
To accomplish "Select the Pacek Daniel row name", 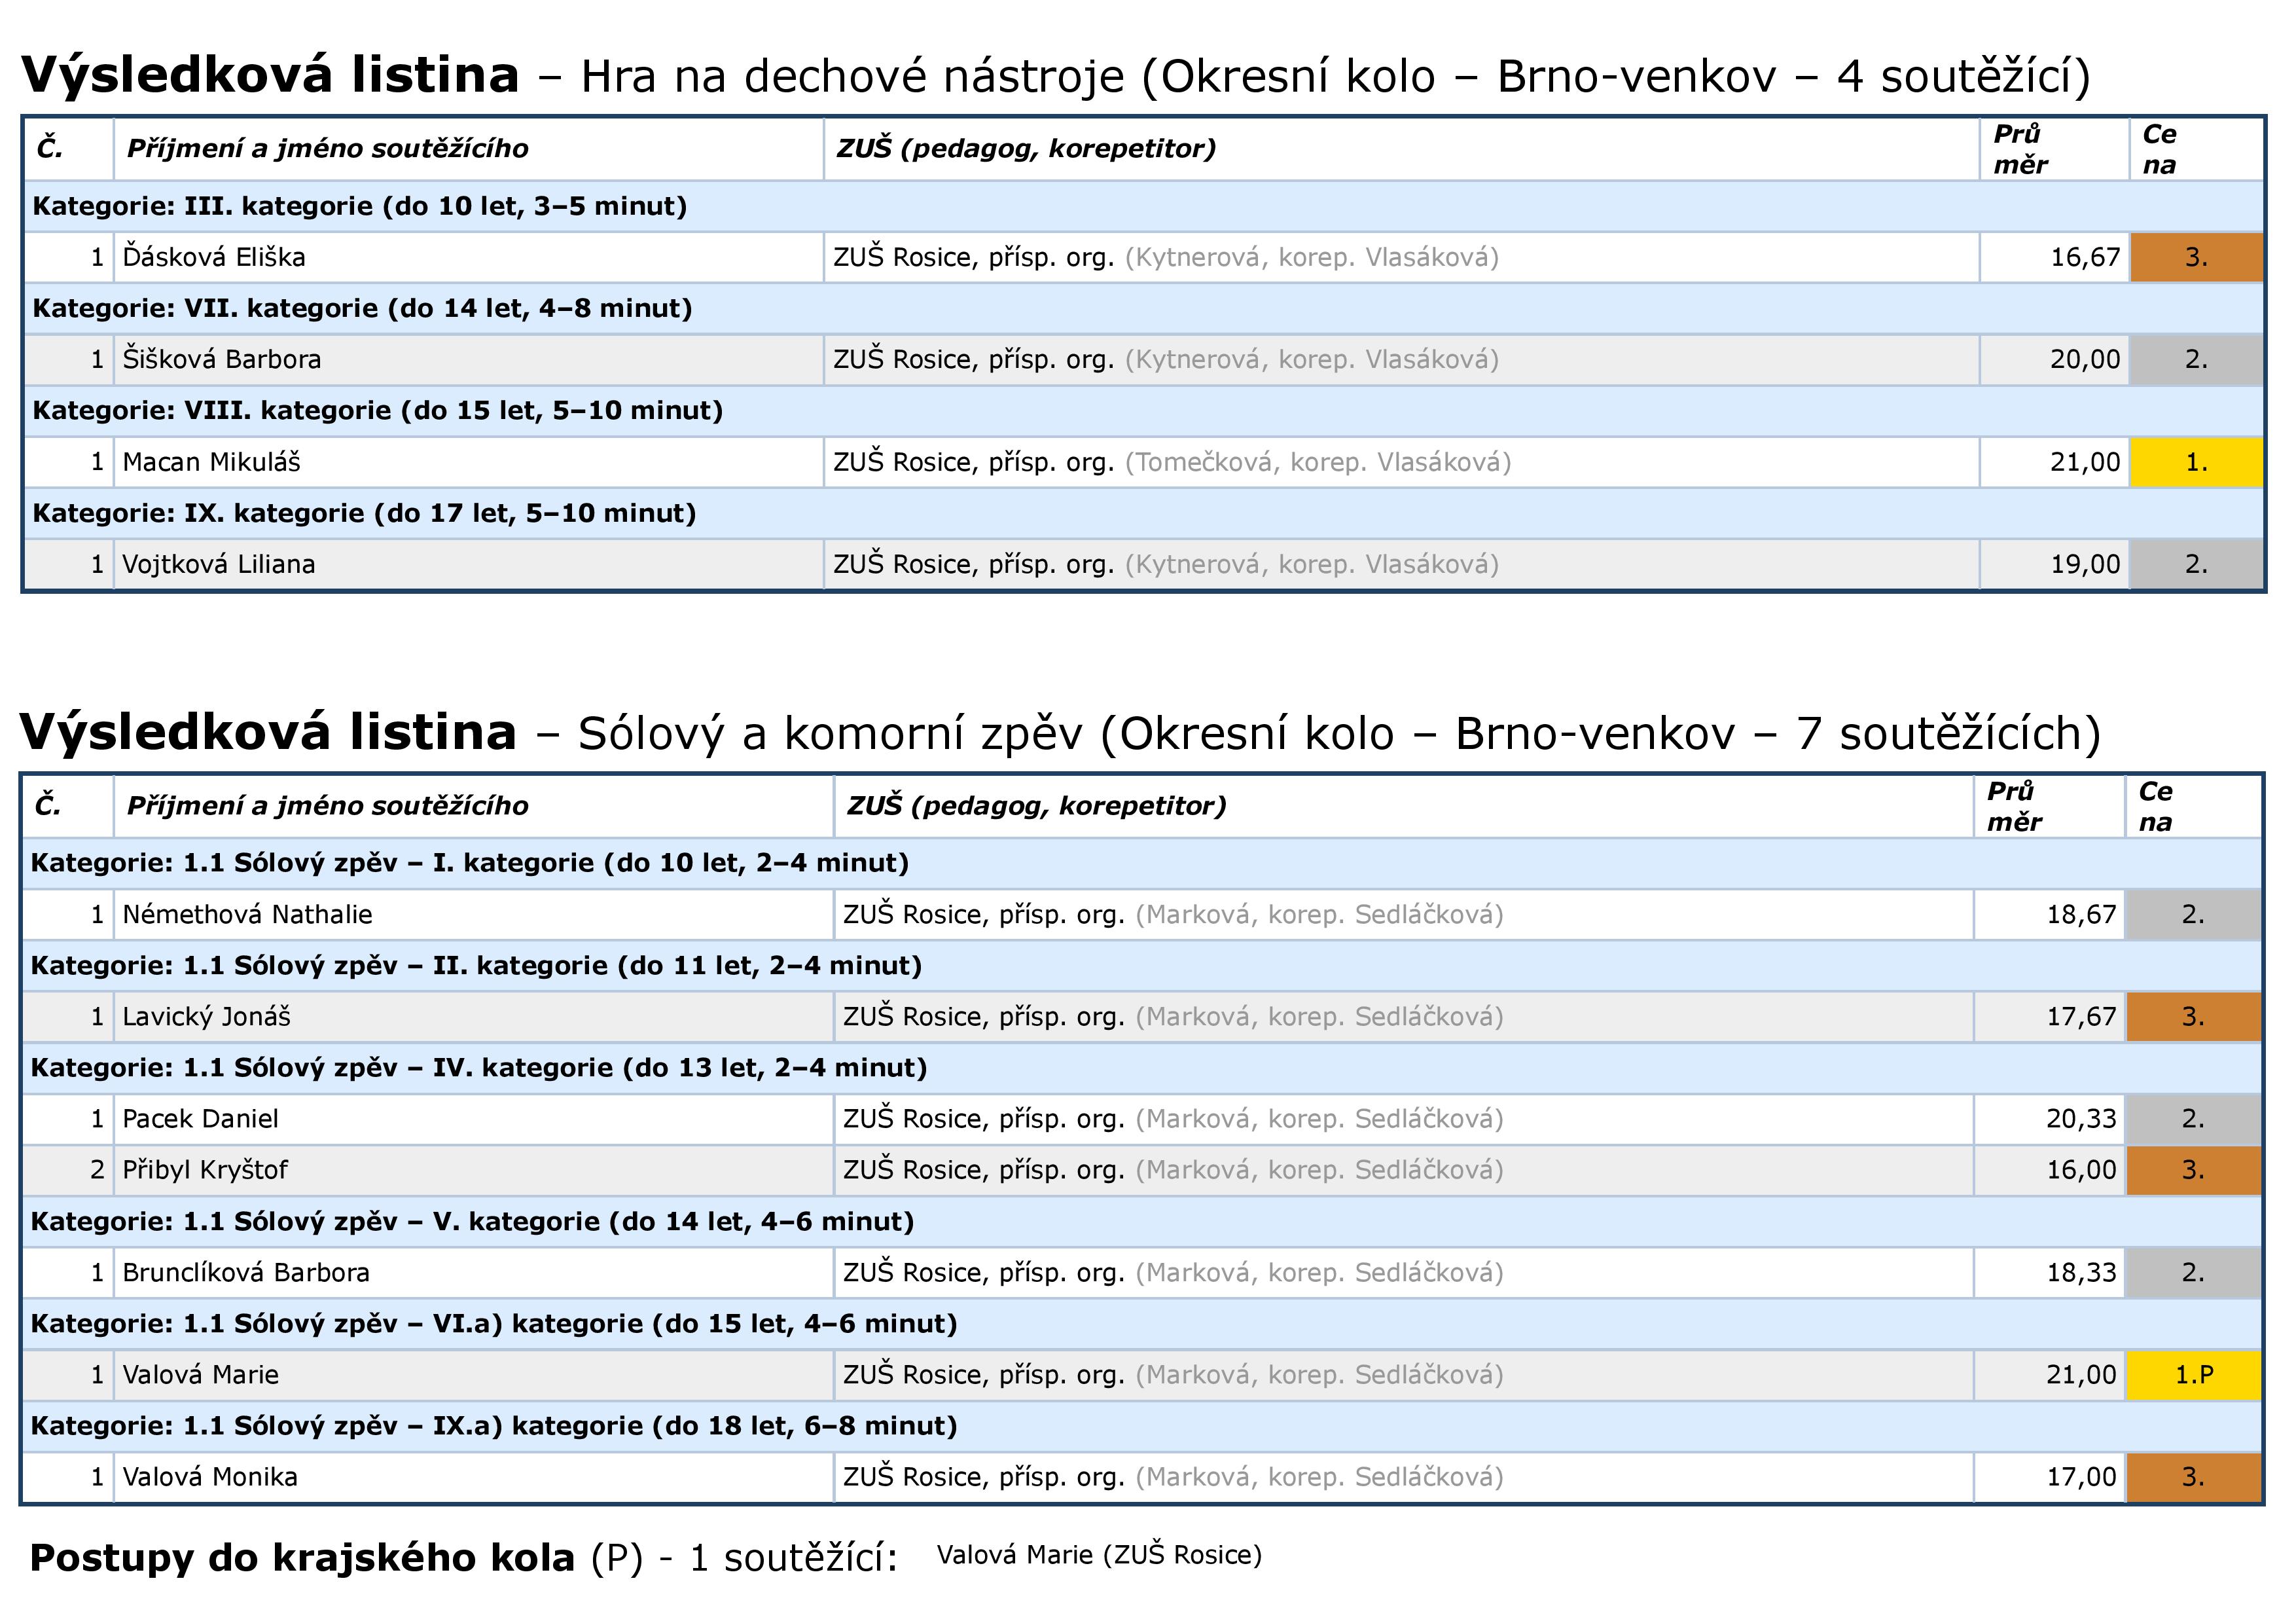I will click(x=200, y=1119).
